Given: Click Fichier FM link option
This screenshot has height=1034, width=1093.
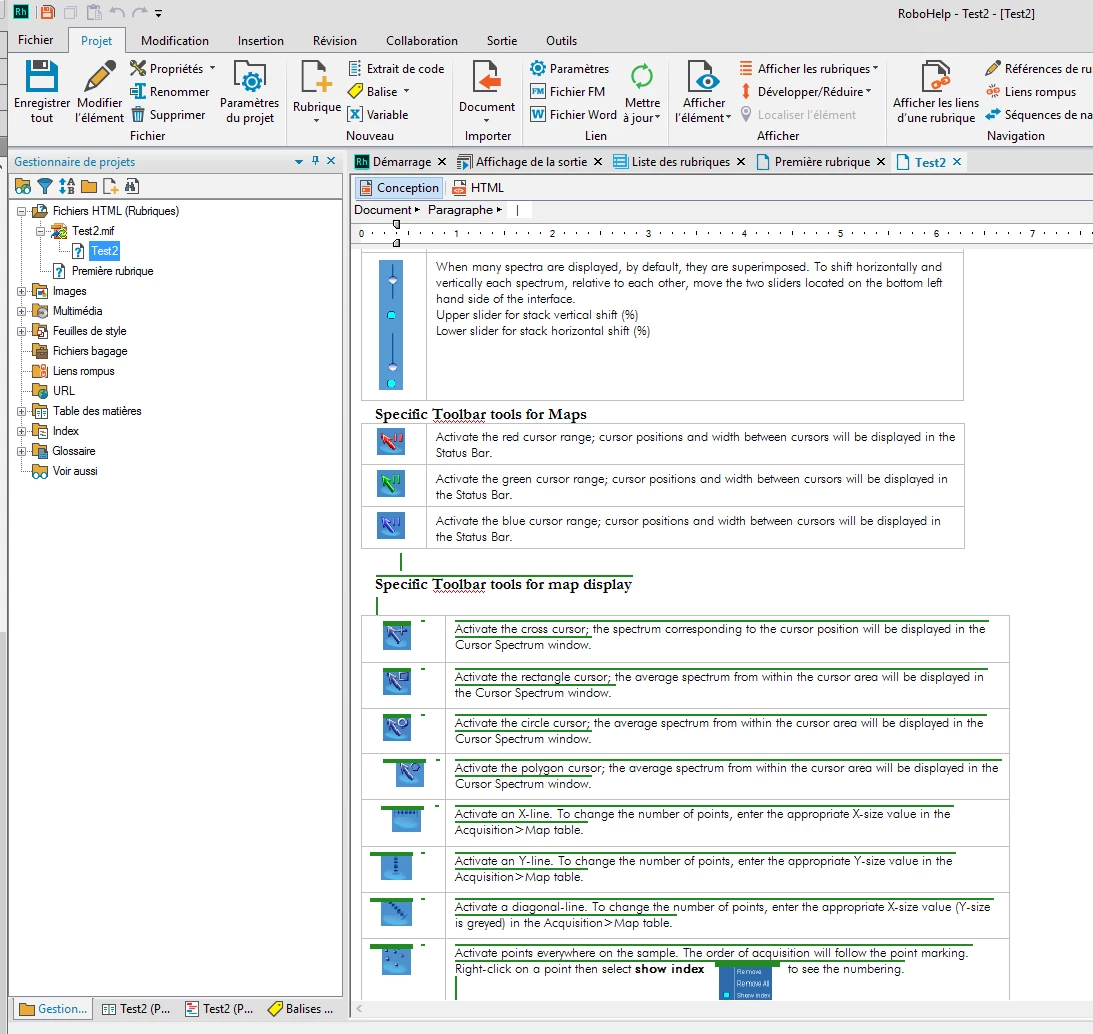Looking at the screenshot, I should [x=568, y=91].
